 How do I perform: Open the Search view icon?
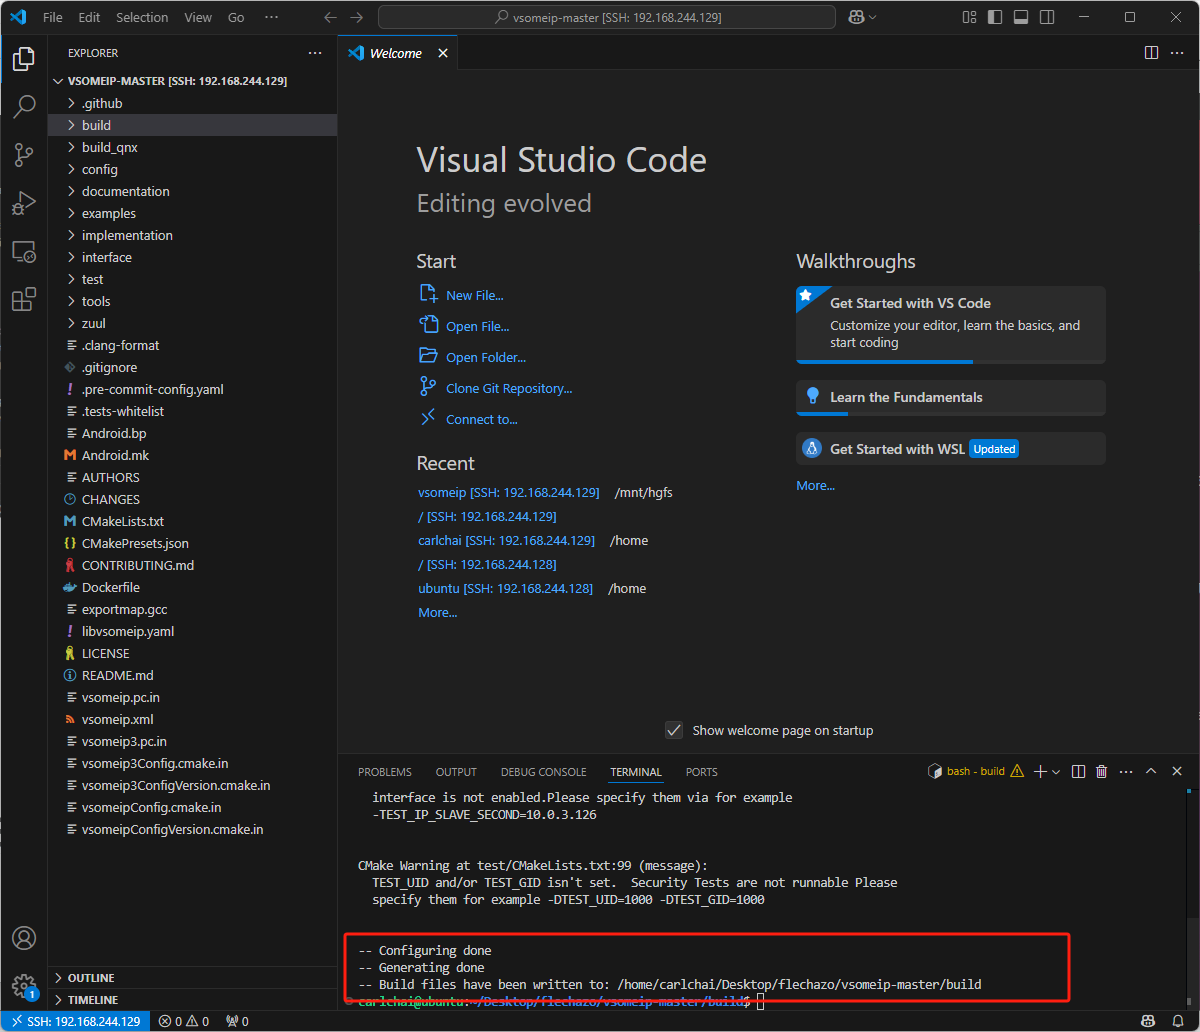24,107
